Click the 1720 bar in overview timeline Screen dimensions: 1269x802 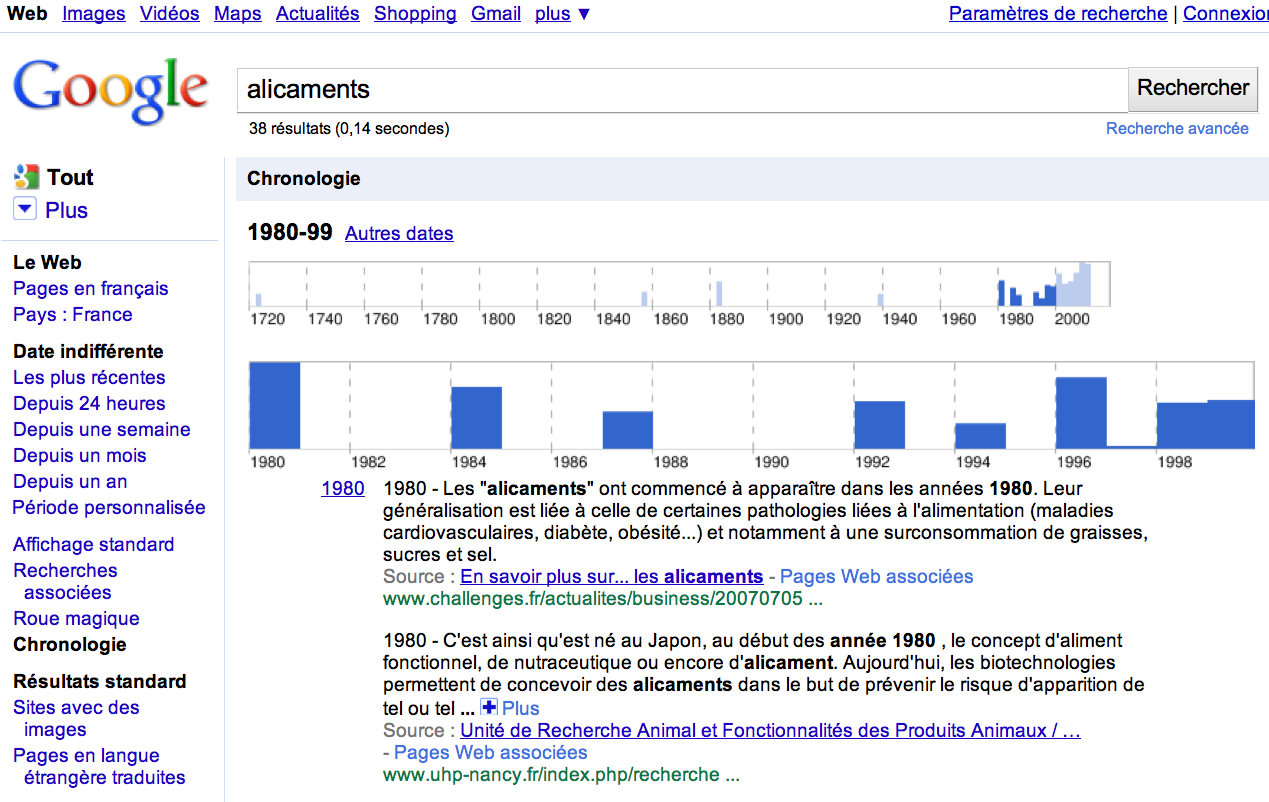[258, 300]
